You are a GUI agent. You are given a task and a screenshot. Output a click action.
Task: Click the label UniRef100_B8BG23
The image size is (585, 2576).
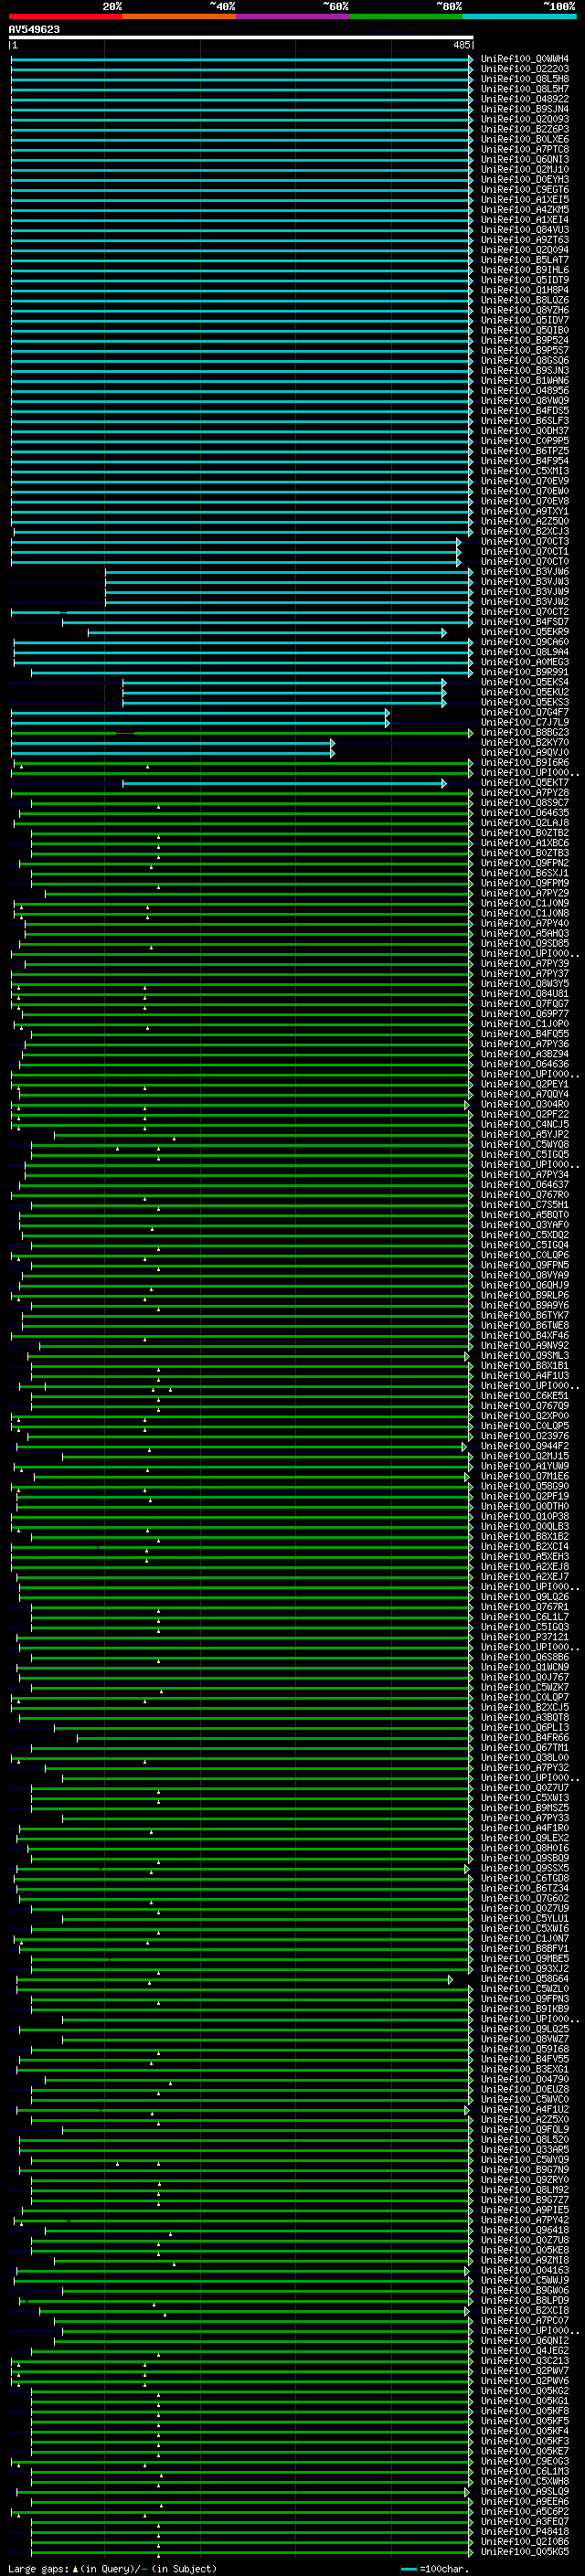tap(525, 732)
